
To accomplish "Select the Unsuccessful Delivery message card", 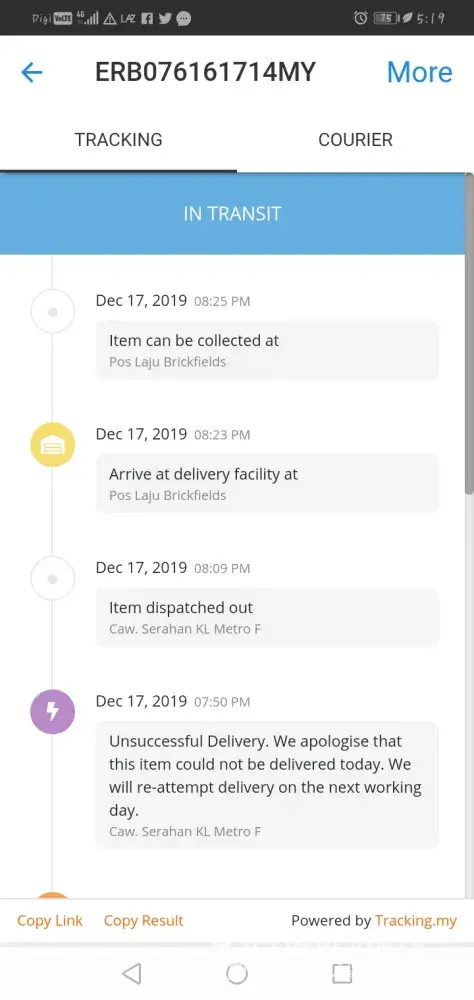I will coord(267,785).
